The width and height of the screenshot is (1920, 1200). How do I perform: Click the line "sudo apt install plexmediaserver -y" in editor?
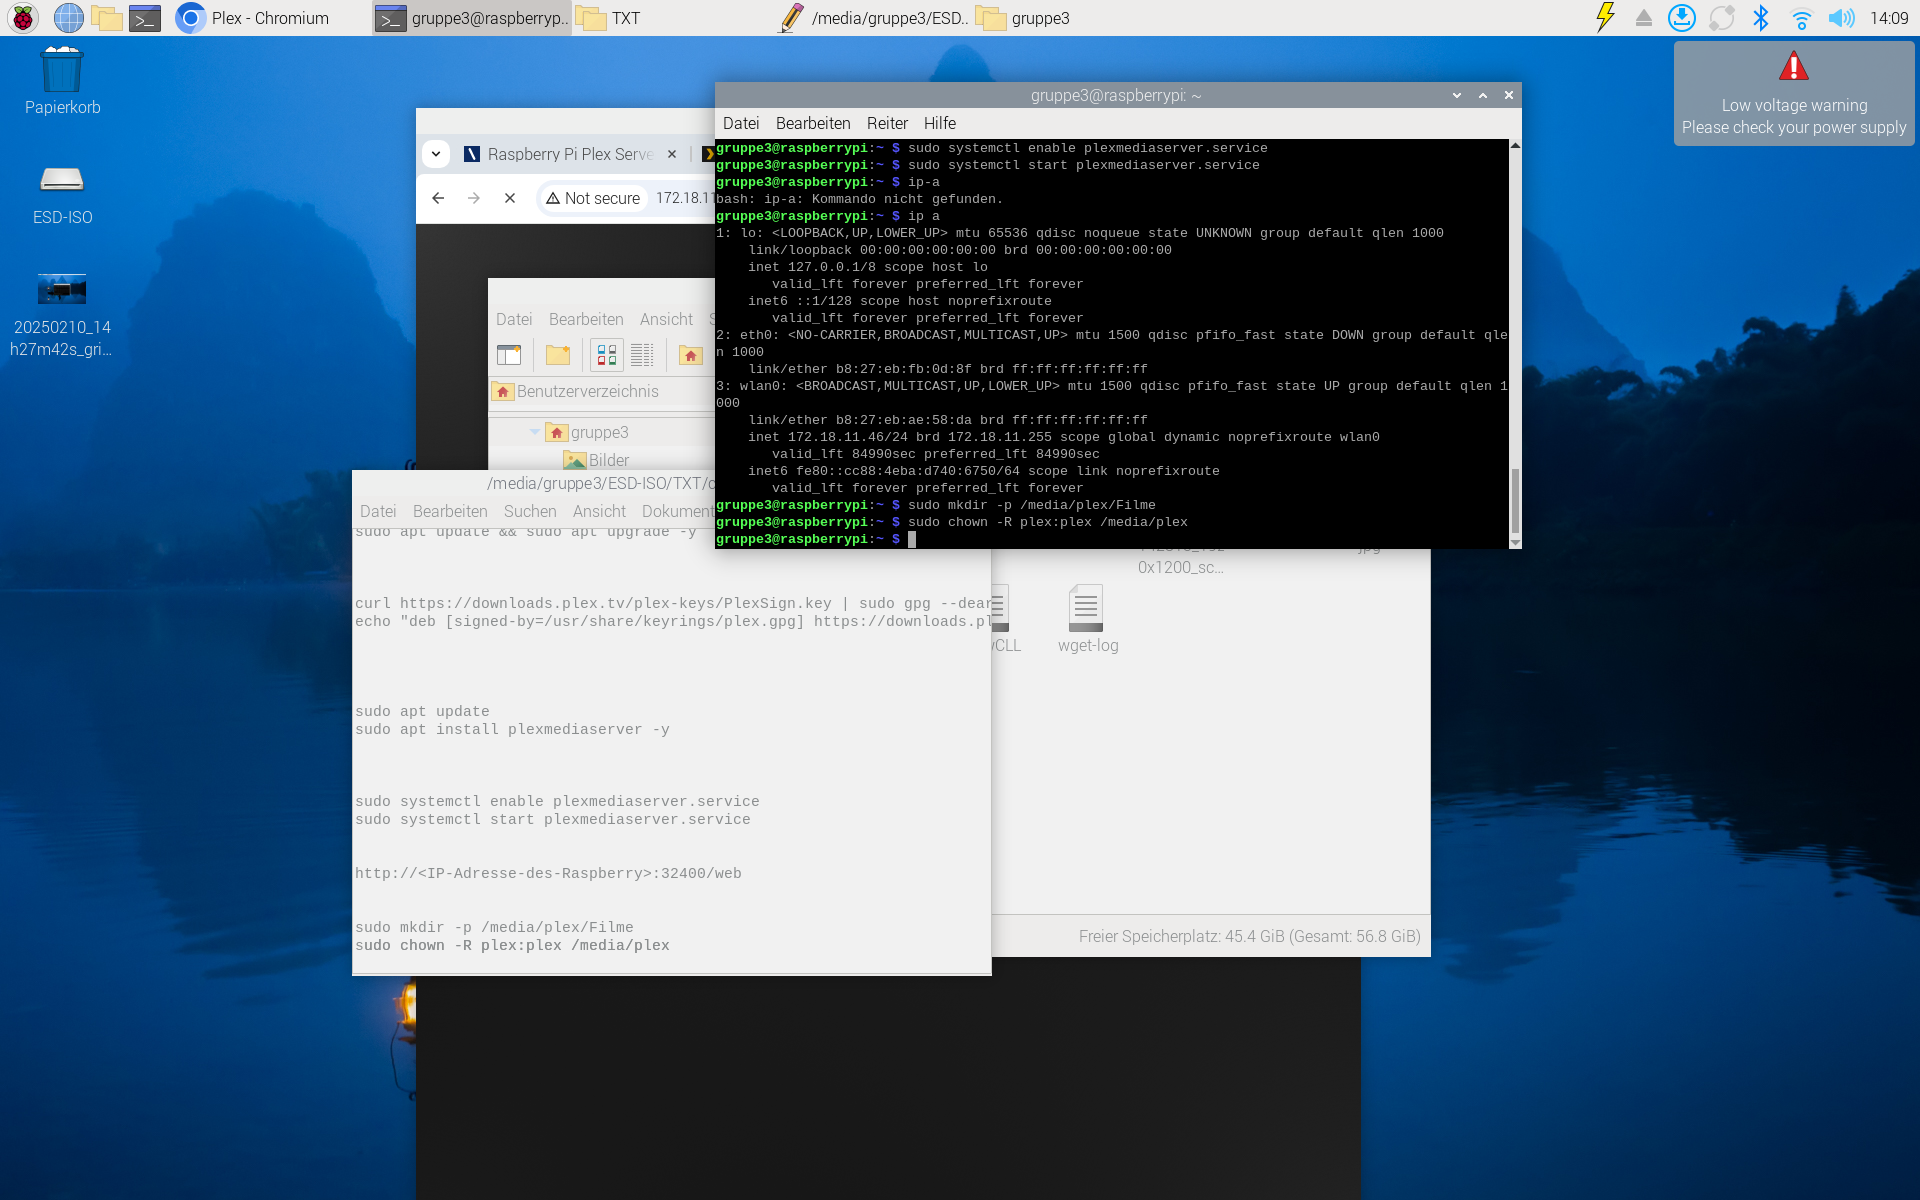pos(512,730)
